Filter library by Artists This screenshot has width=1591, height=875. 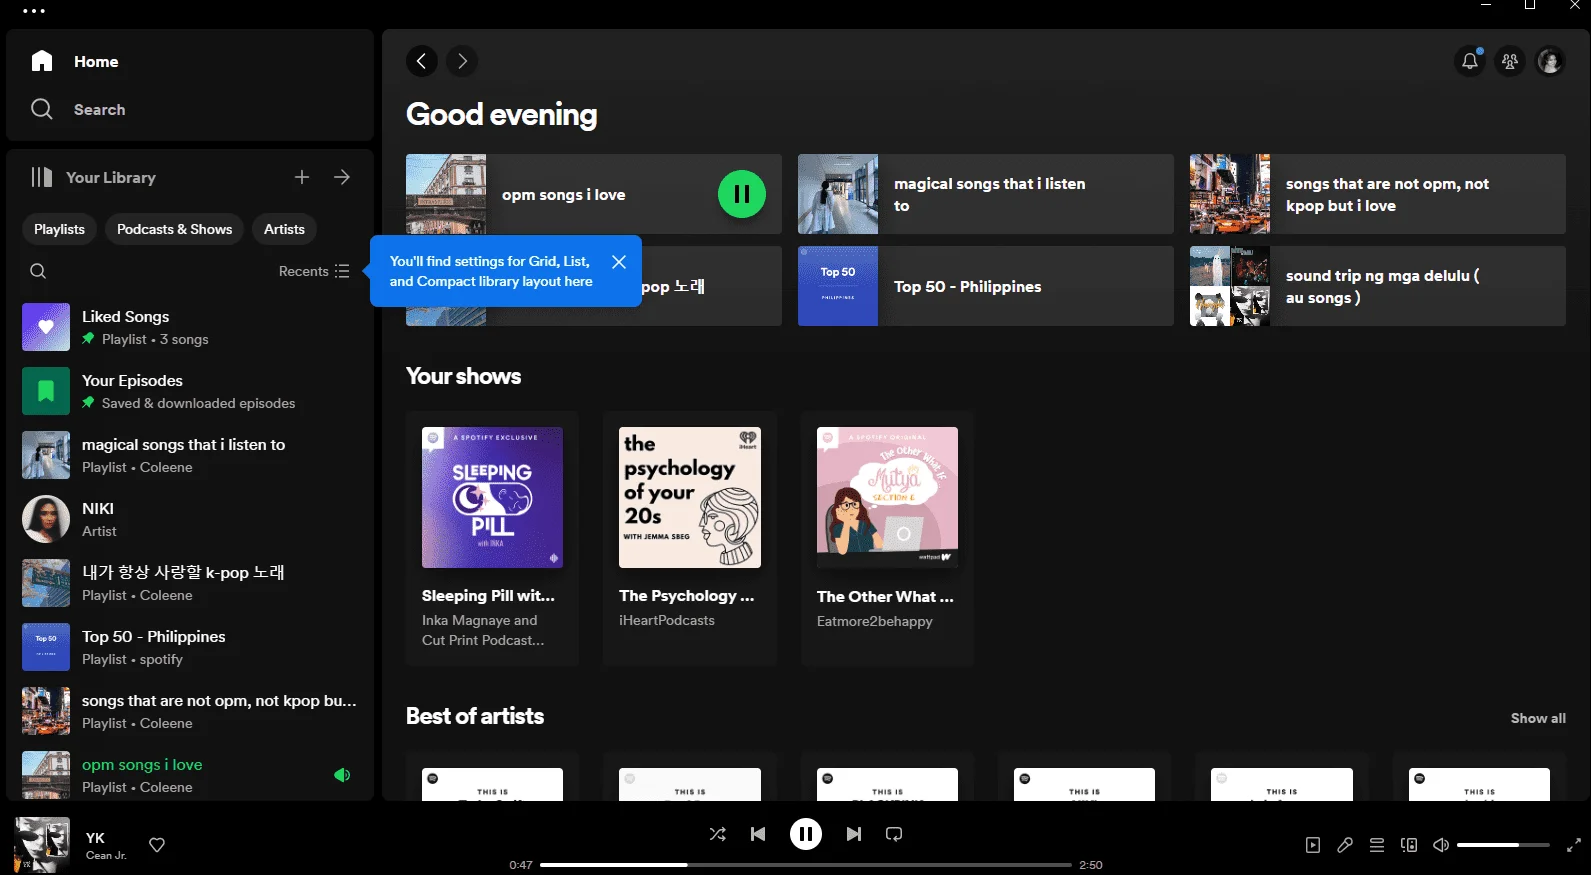pyautogui.click(x=284, y=229)
